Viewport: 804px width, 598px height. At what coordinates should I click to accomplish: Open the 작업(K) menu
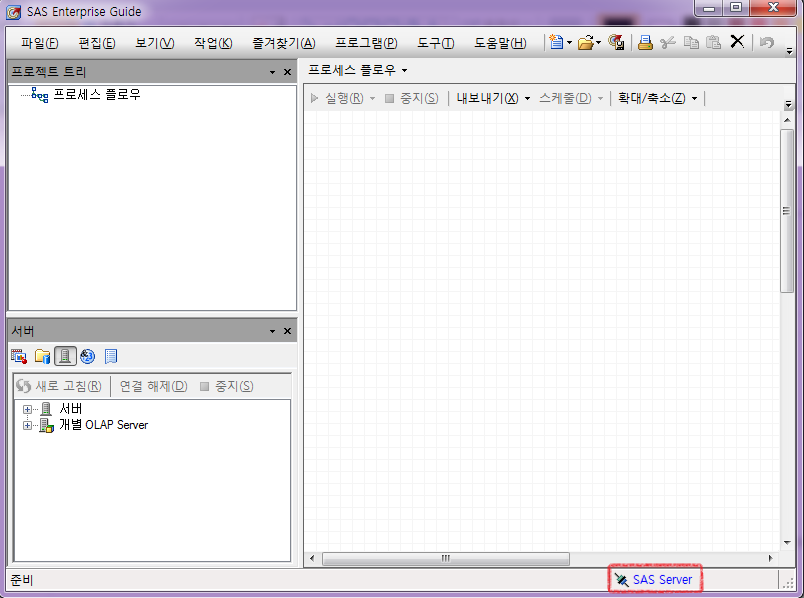click(213, 43)
